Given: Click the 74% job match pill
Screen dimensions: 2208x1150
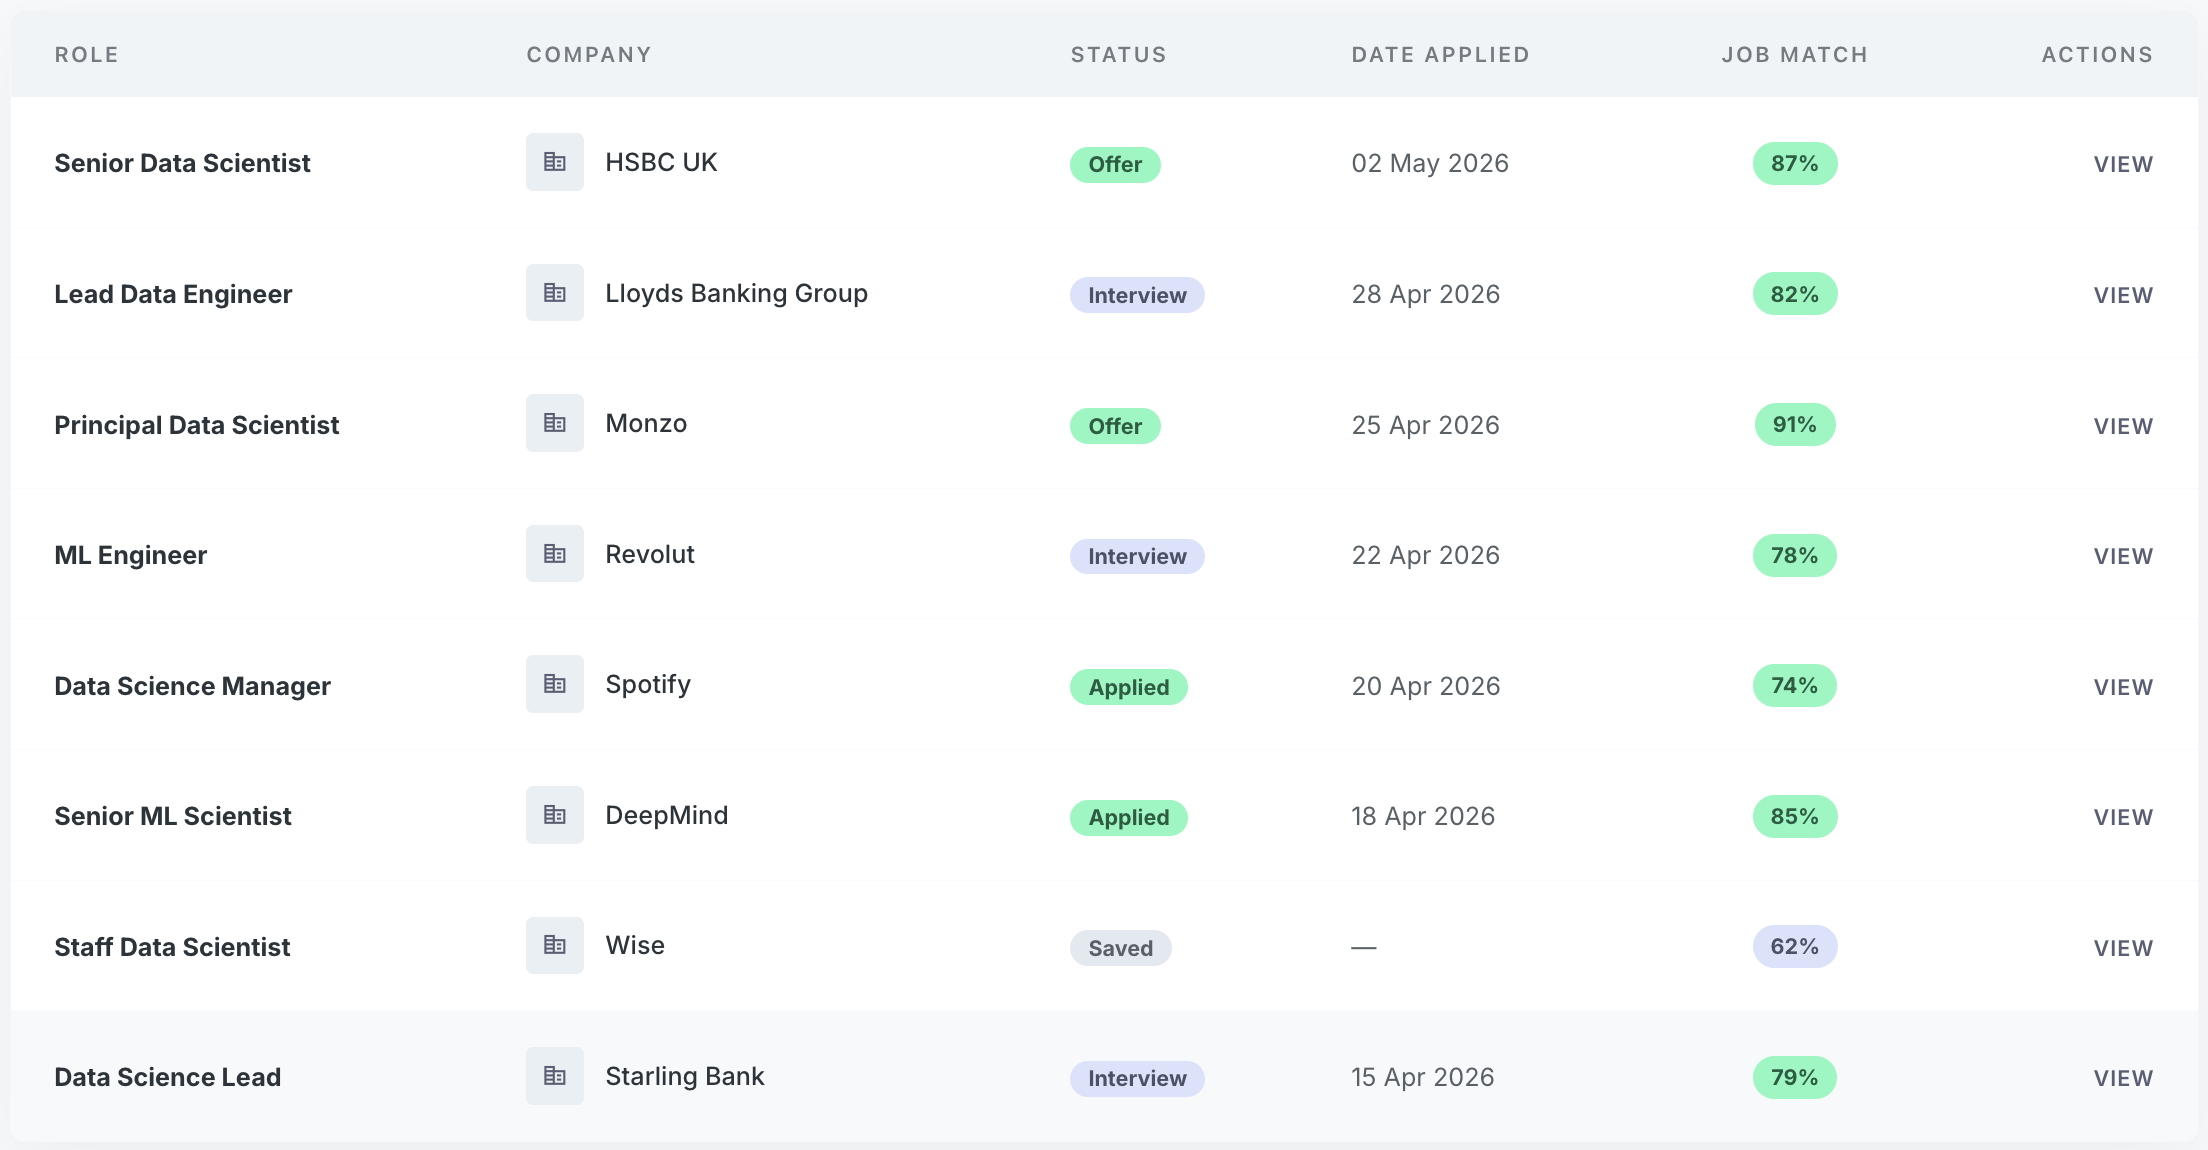Looking at the screenshot, I should click(x=1795, y=685).
